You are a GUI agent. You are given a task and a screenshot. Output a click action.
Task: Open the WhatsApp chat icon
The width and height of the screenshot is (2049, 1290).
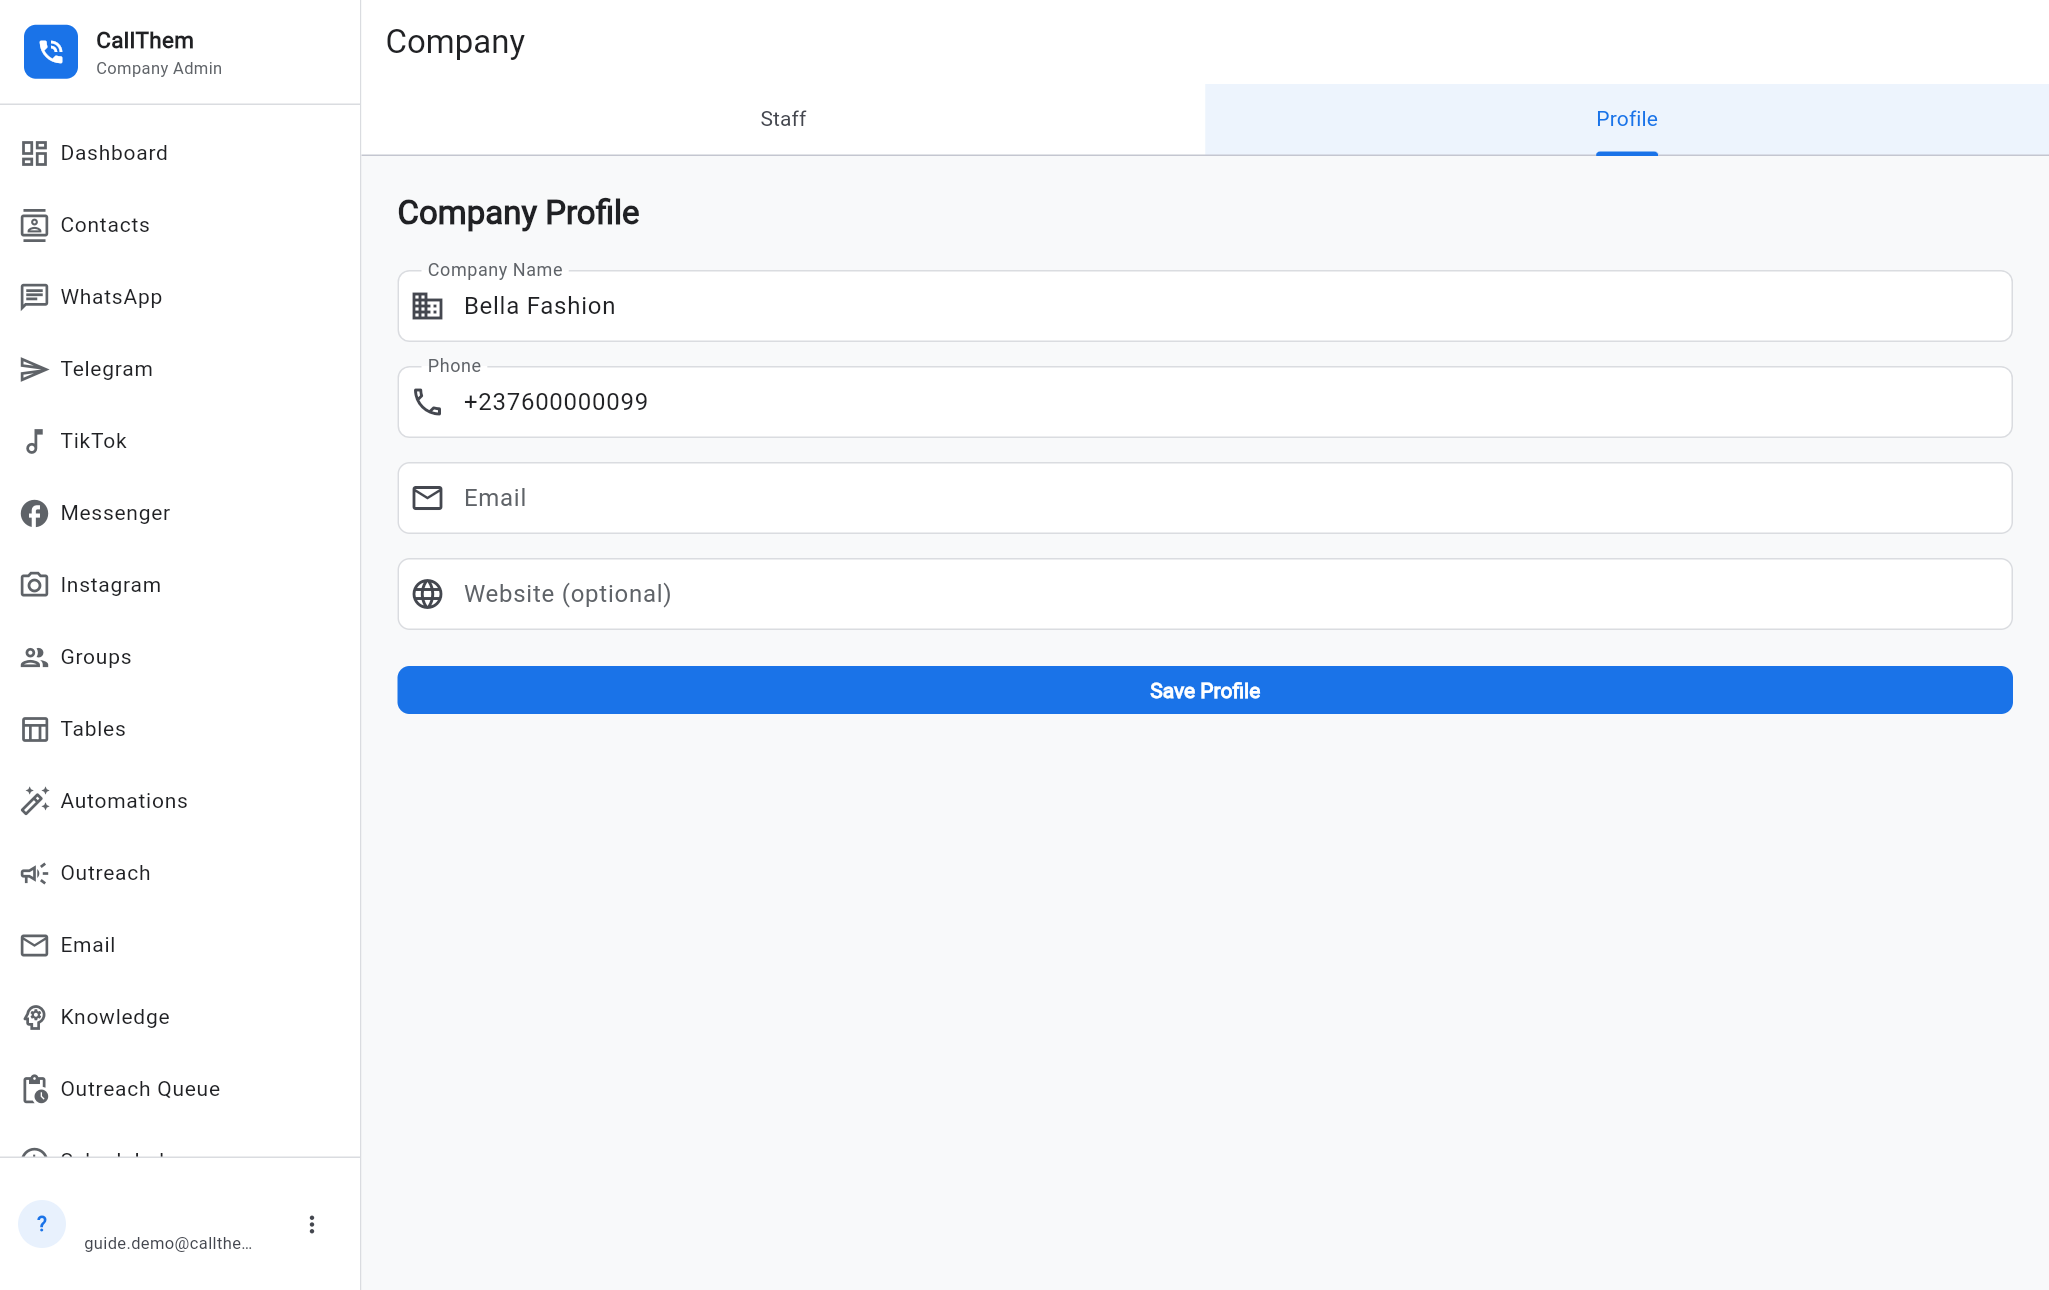click(34, 297)
